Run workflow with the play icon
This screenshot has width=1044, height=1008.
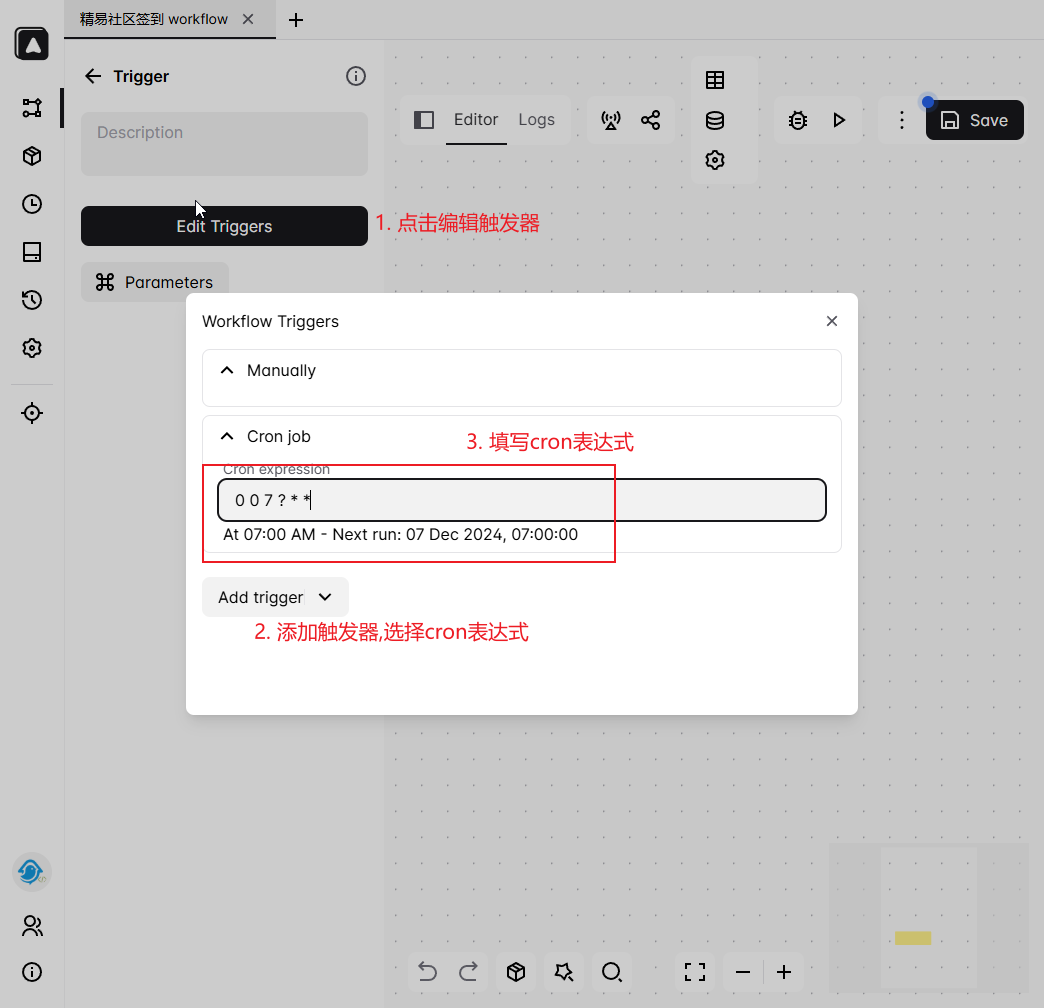click(839, 120)
